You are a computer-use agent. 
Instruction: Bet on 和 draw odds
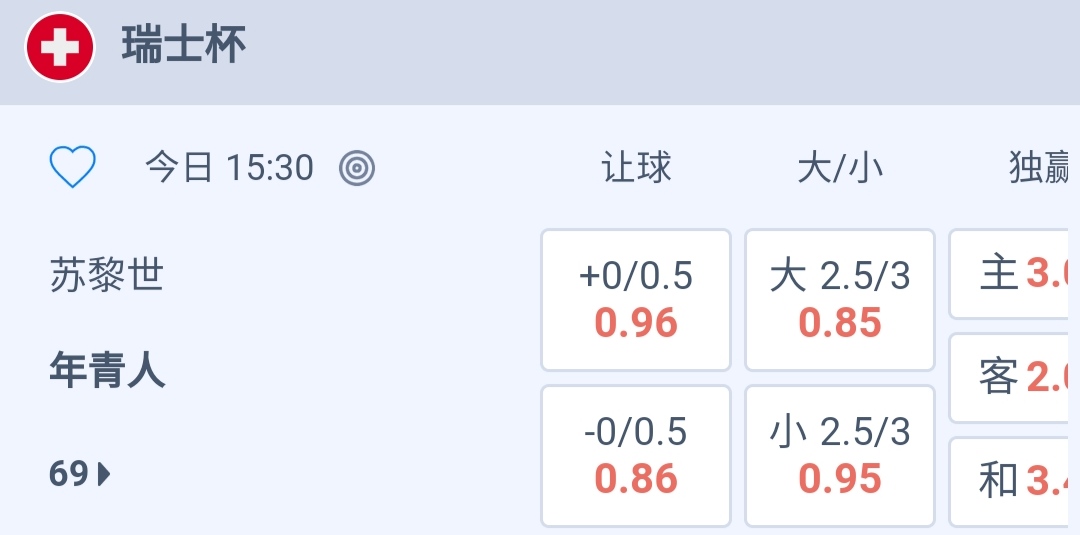click(x=1014, y=482)
